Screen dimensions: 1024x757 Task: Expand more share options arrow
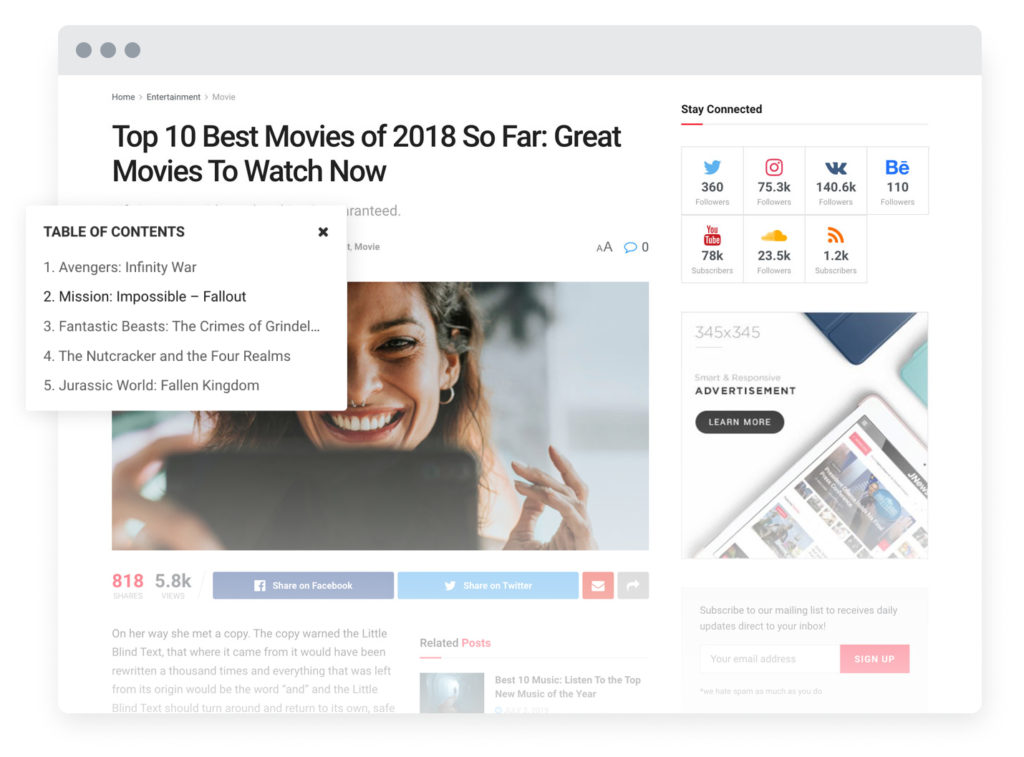point(633,586)
